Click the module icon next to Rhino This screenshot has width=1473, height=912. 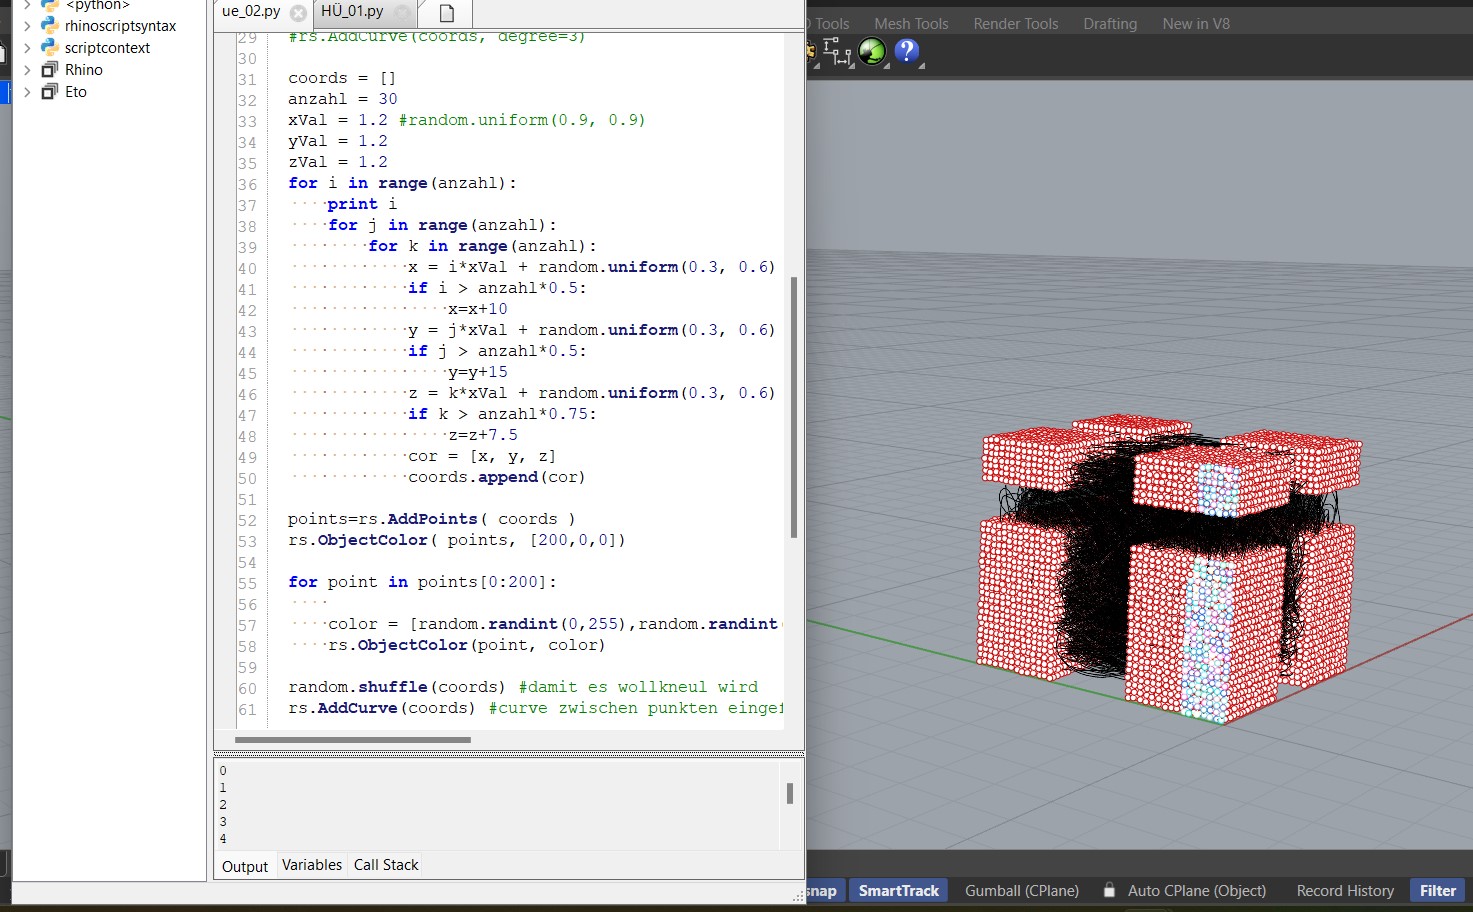pos(50,70)
